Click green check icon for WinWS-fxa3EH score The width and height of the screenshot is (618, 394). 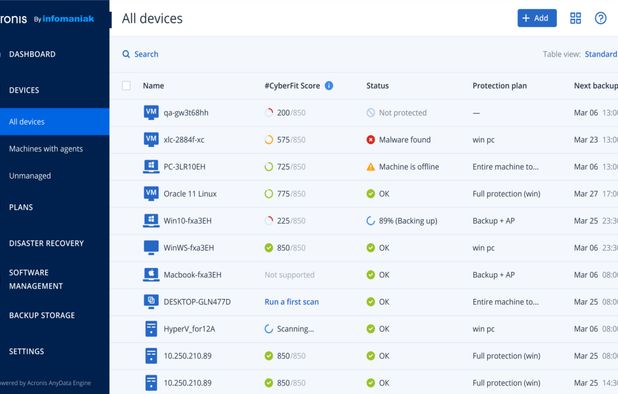(x=269, y=247)
